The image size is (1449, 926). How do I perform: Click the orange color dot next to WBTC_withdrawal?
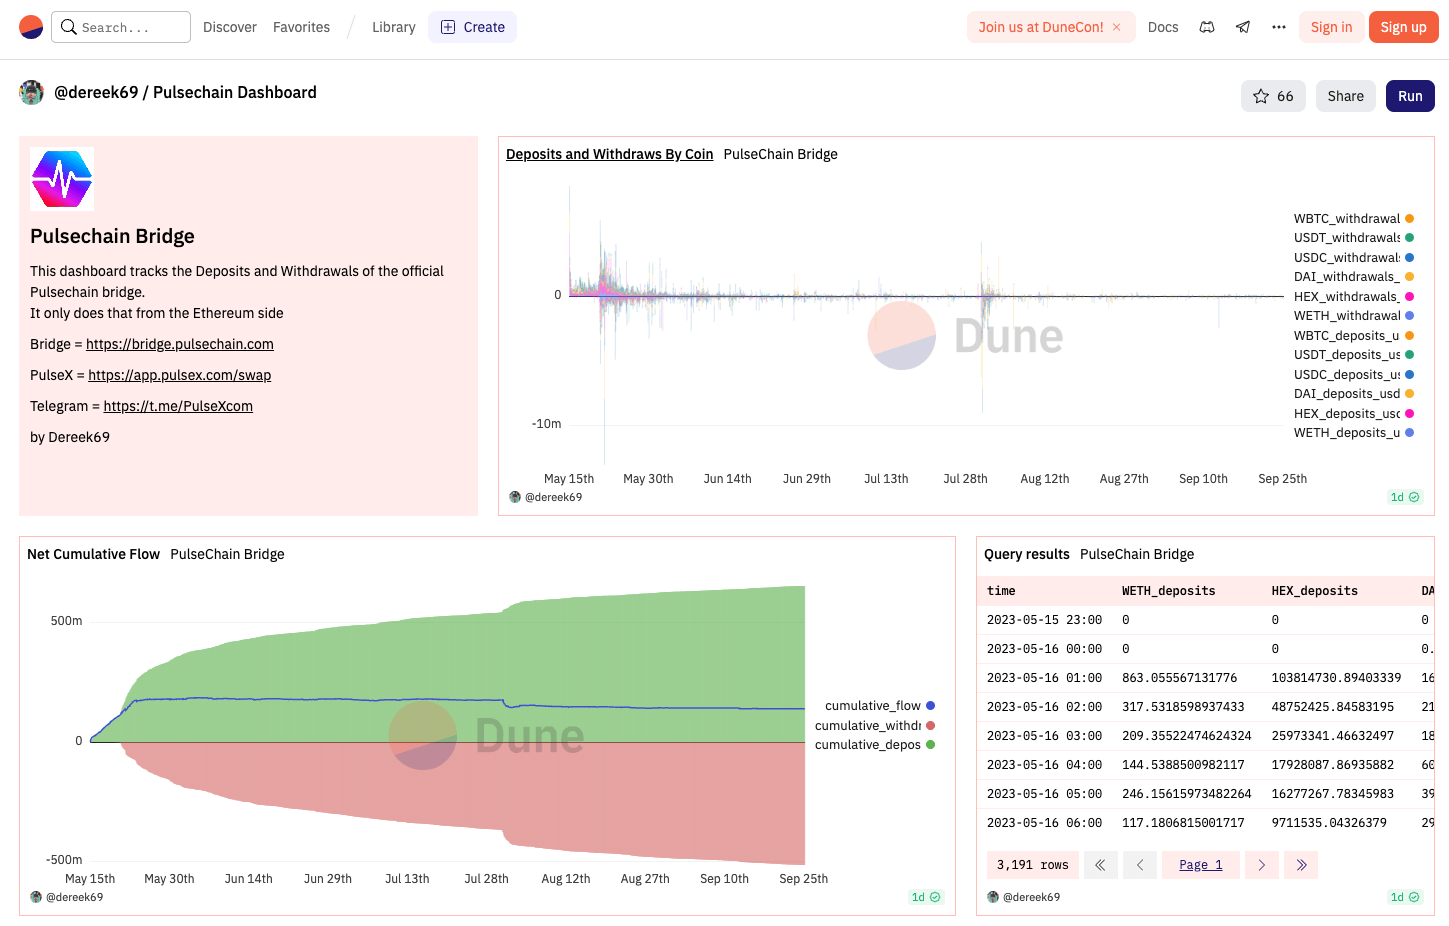(x=1409, y=218)
